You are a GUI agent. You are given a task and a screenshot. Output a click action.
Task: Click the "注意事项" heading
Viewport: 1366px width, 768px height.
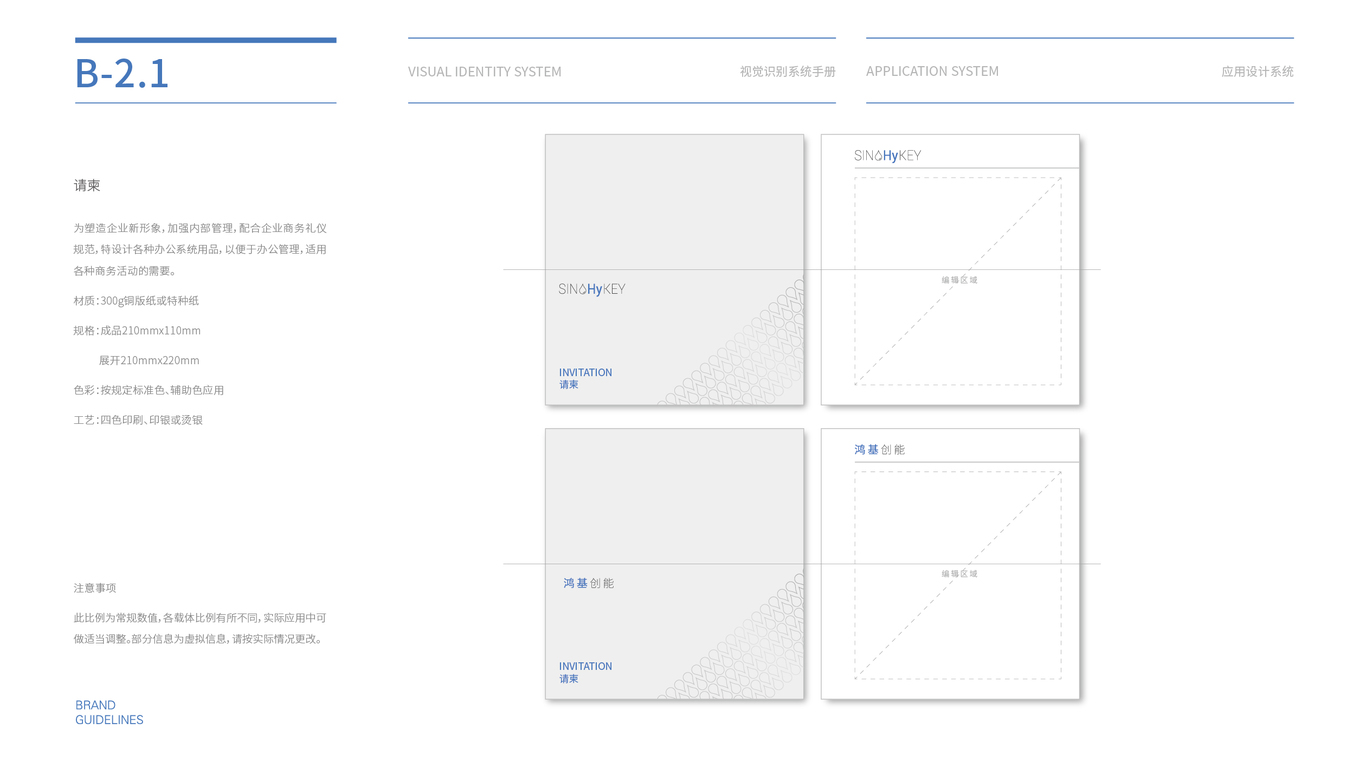pos(95,588)
